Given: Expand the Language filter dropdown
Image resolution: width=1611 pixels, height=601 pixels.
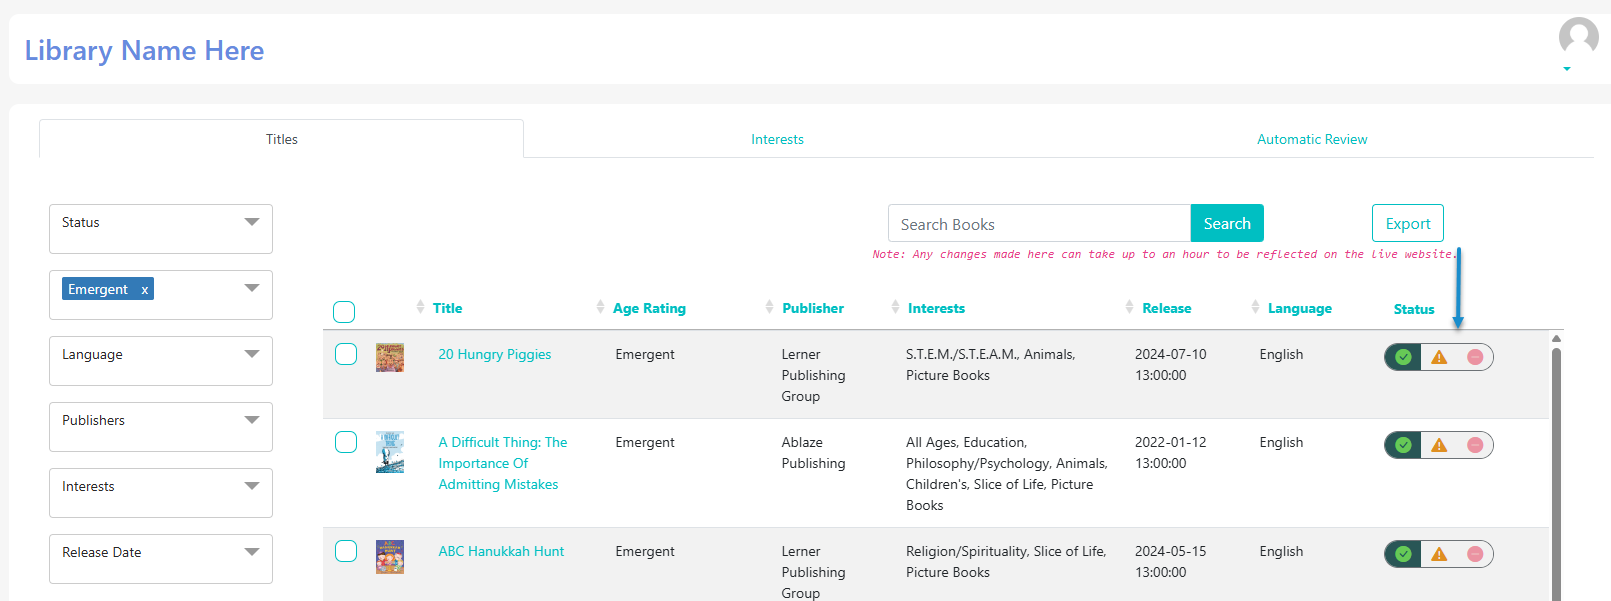Looking at the screenshot, I should point(161,361).
